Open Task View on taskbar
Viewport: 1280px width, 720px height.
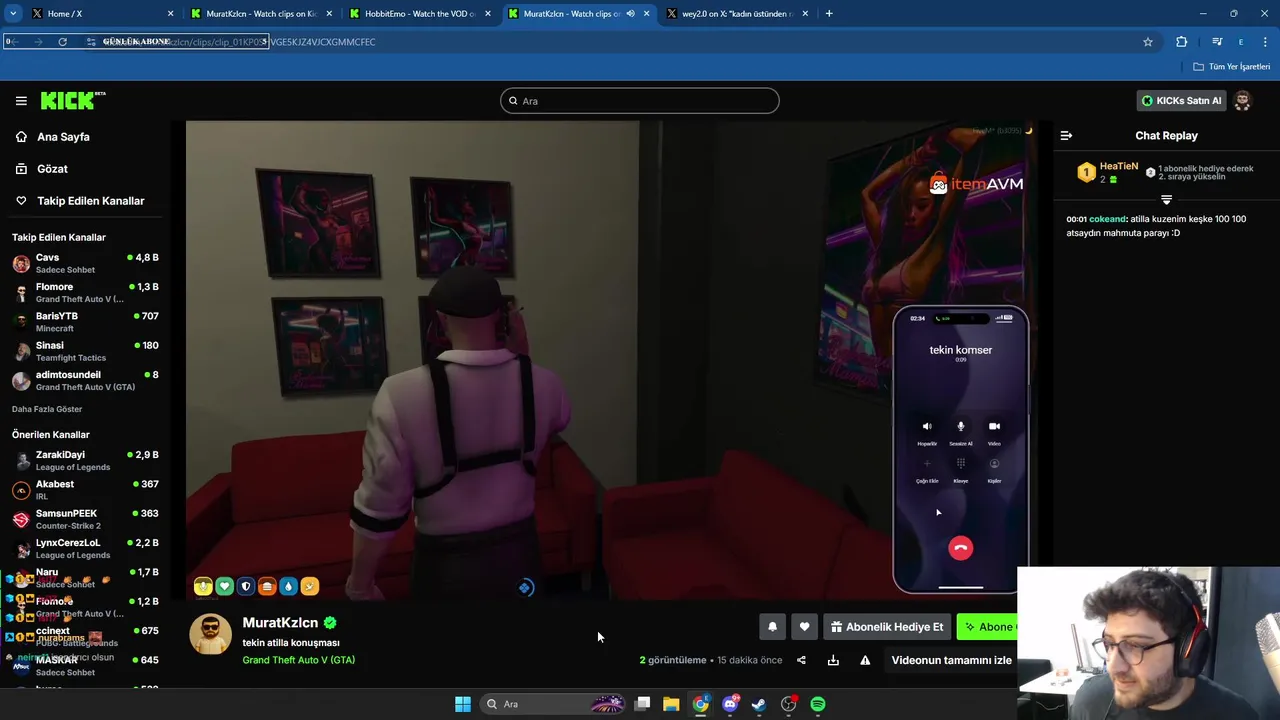click(x=643, y=704)
